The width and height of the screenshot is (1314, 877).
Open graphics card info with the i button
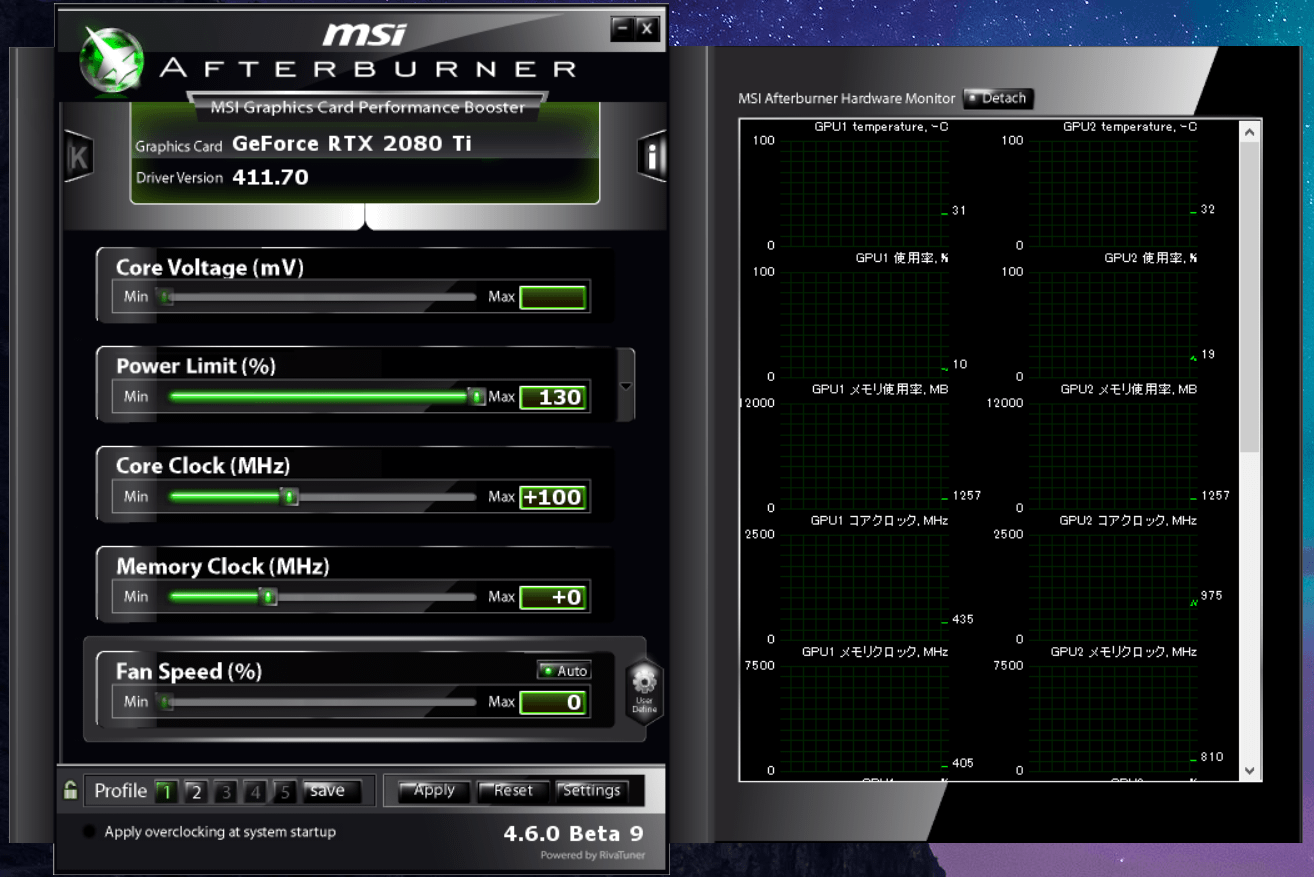click(x=652, y=156)
